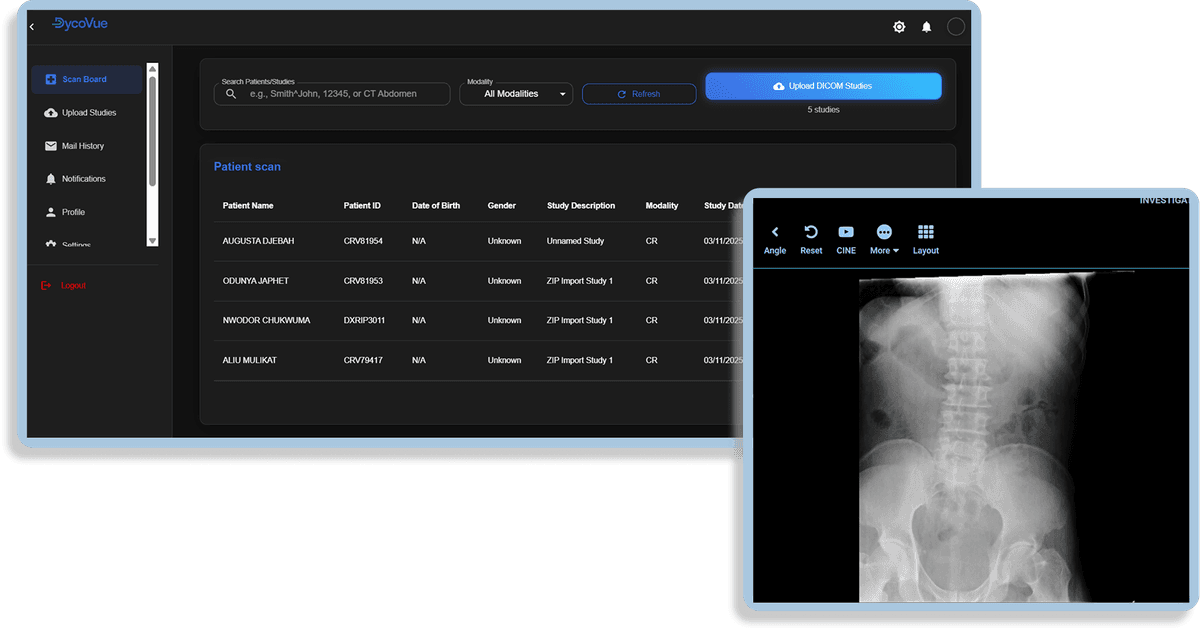The width and height of the screenshot is (1200, 630).
Task: Click the Refresh button
Action: point(639,93)
